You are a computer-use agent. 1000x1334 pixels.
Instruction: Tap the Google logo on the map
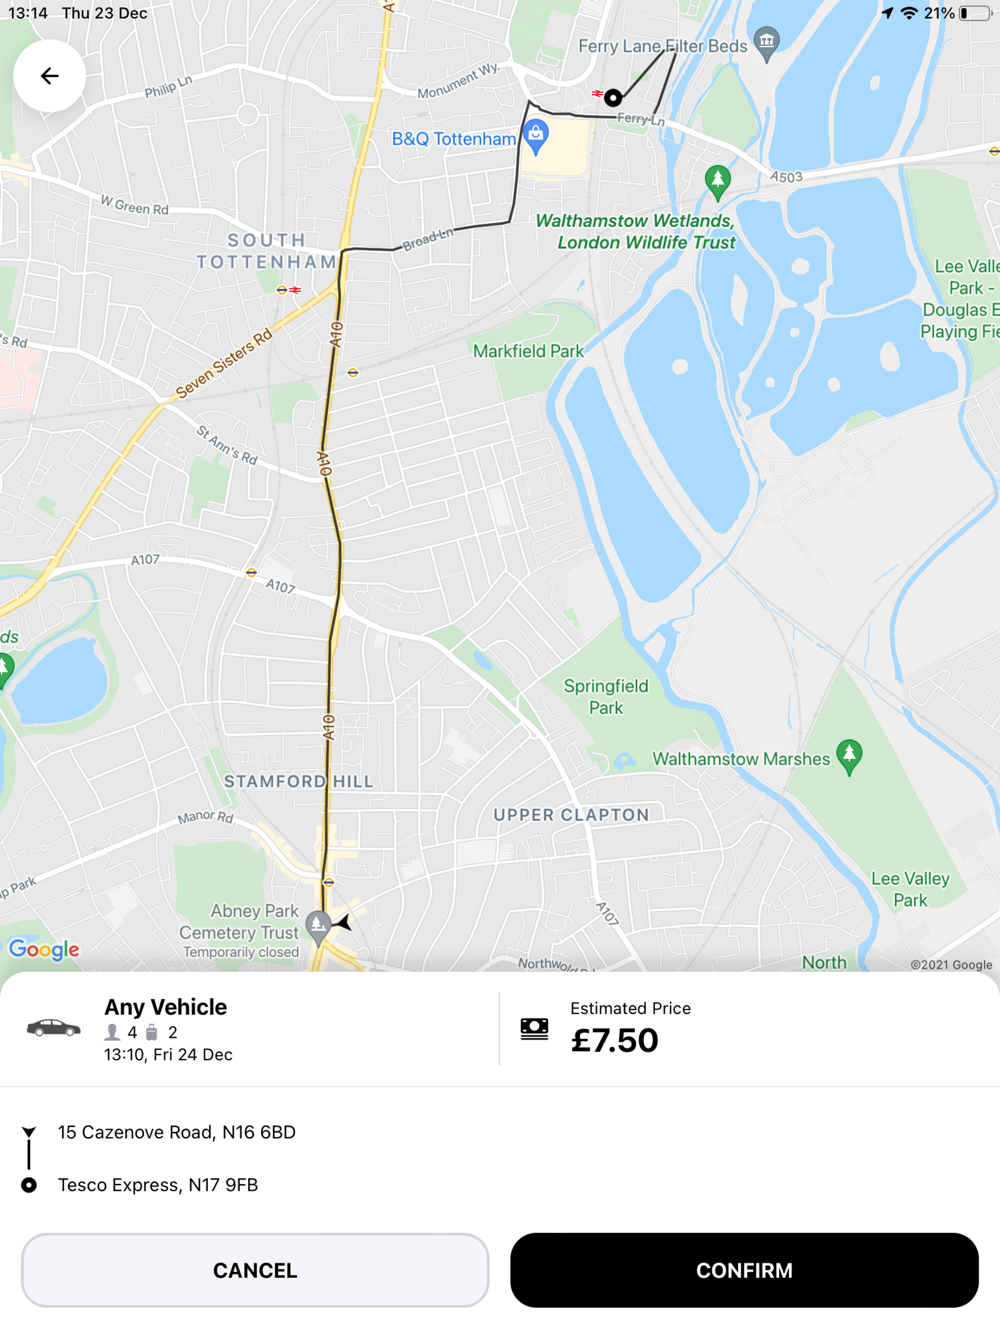(x=44, y=949)
